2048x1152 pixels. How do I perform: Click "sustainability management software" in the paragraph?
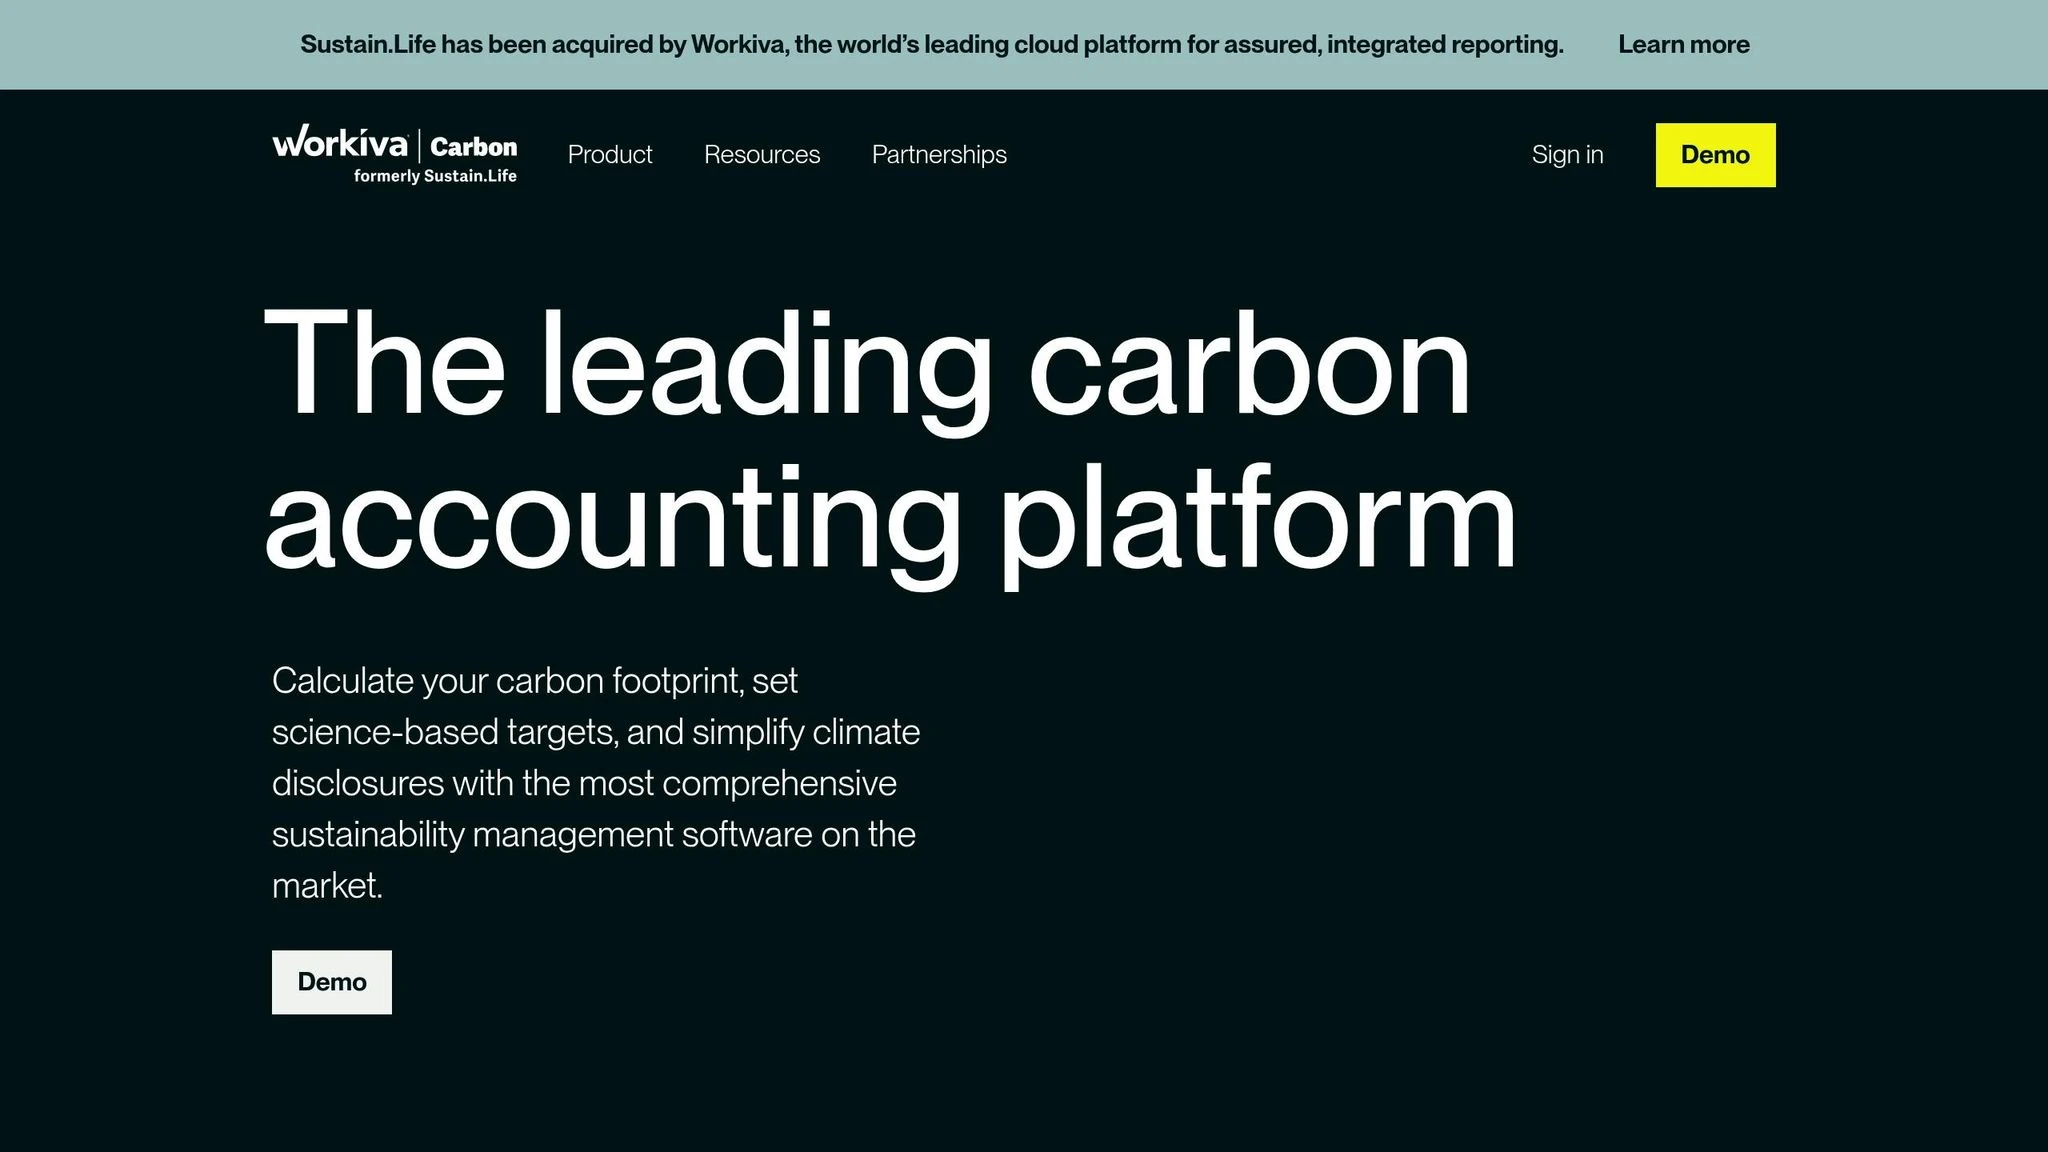542,834
